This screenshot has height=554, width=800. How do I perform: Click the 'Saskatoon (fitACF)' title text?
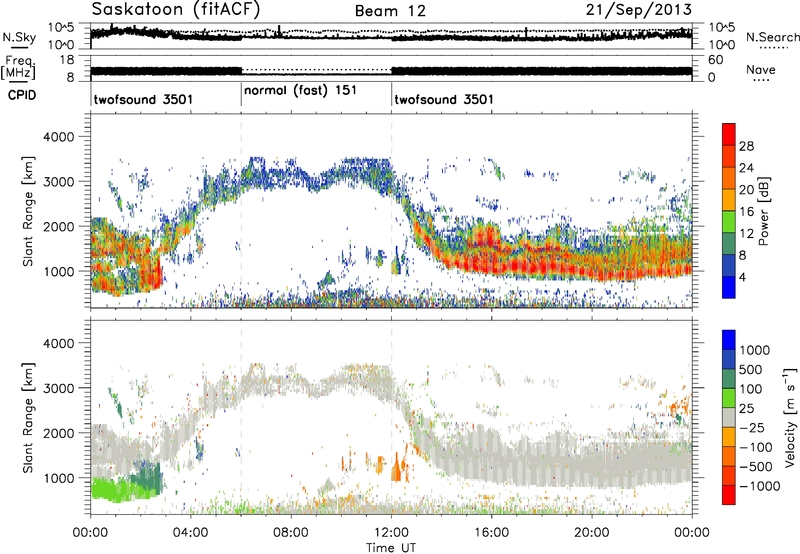pyautogui.click(x=176, y=10)
